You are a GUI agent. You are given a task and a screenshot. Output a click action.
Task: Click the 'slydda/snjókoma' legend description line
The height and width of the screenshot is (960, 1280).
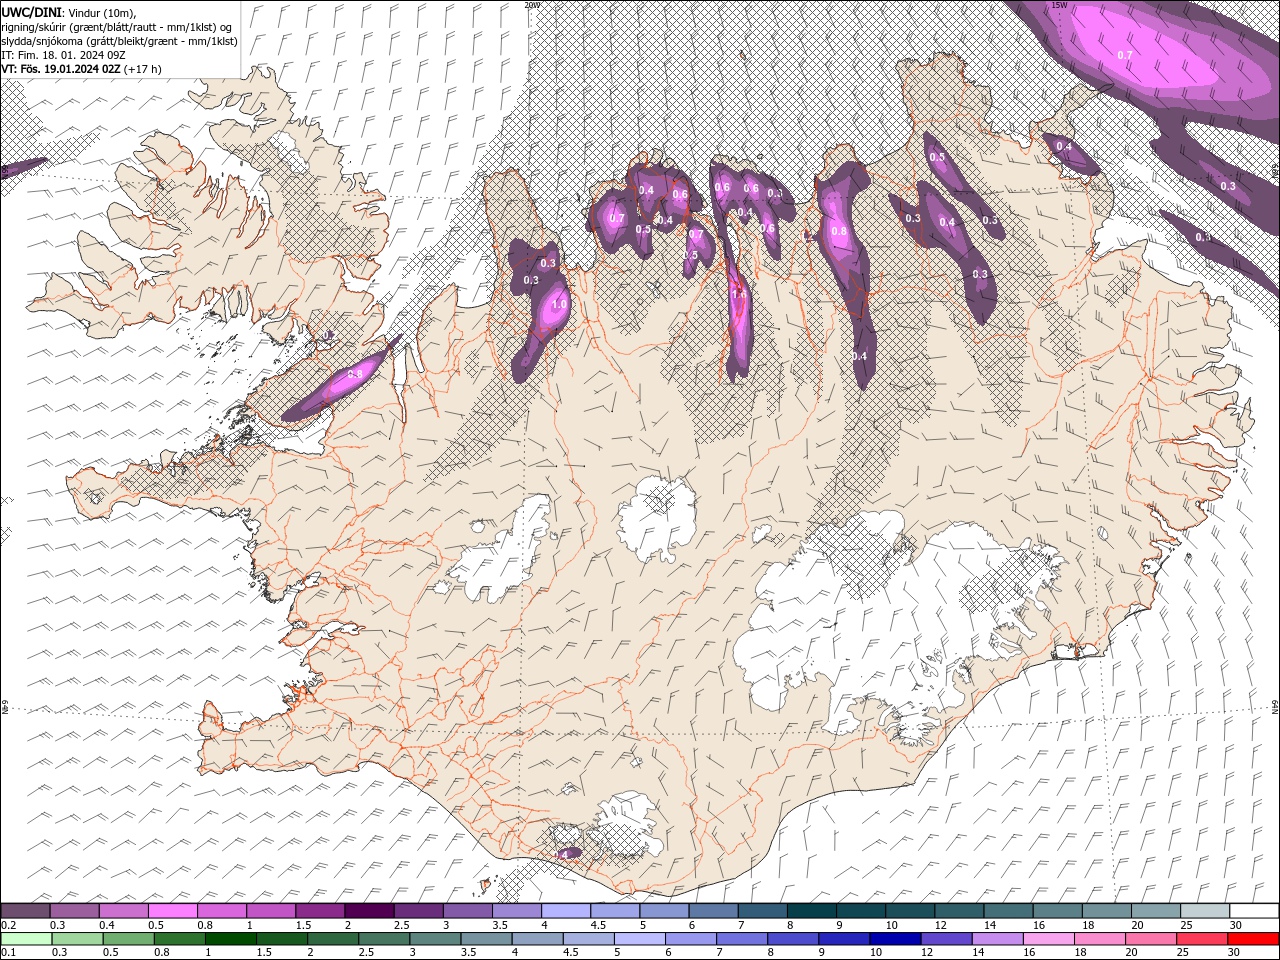(118, 41)
